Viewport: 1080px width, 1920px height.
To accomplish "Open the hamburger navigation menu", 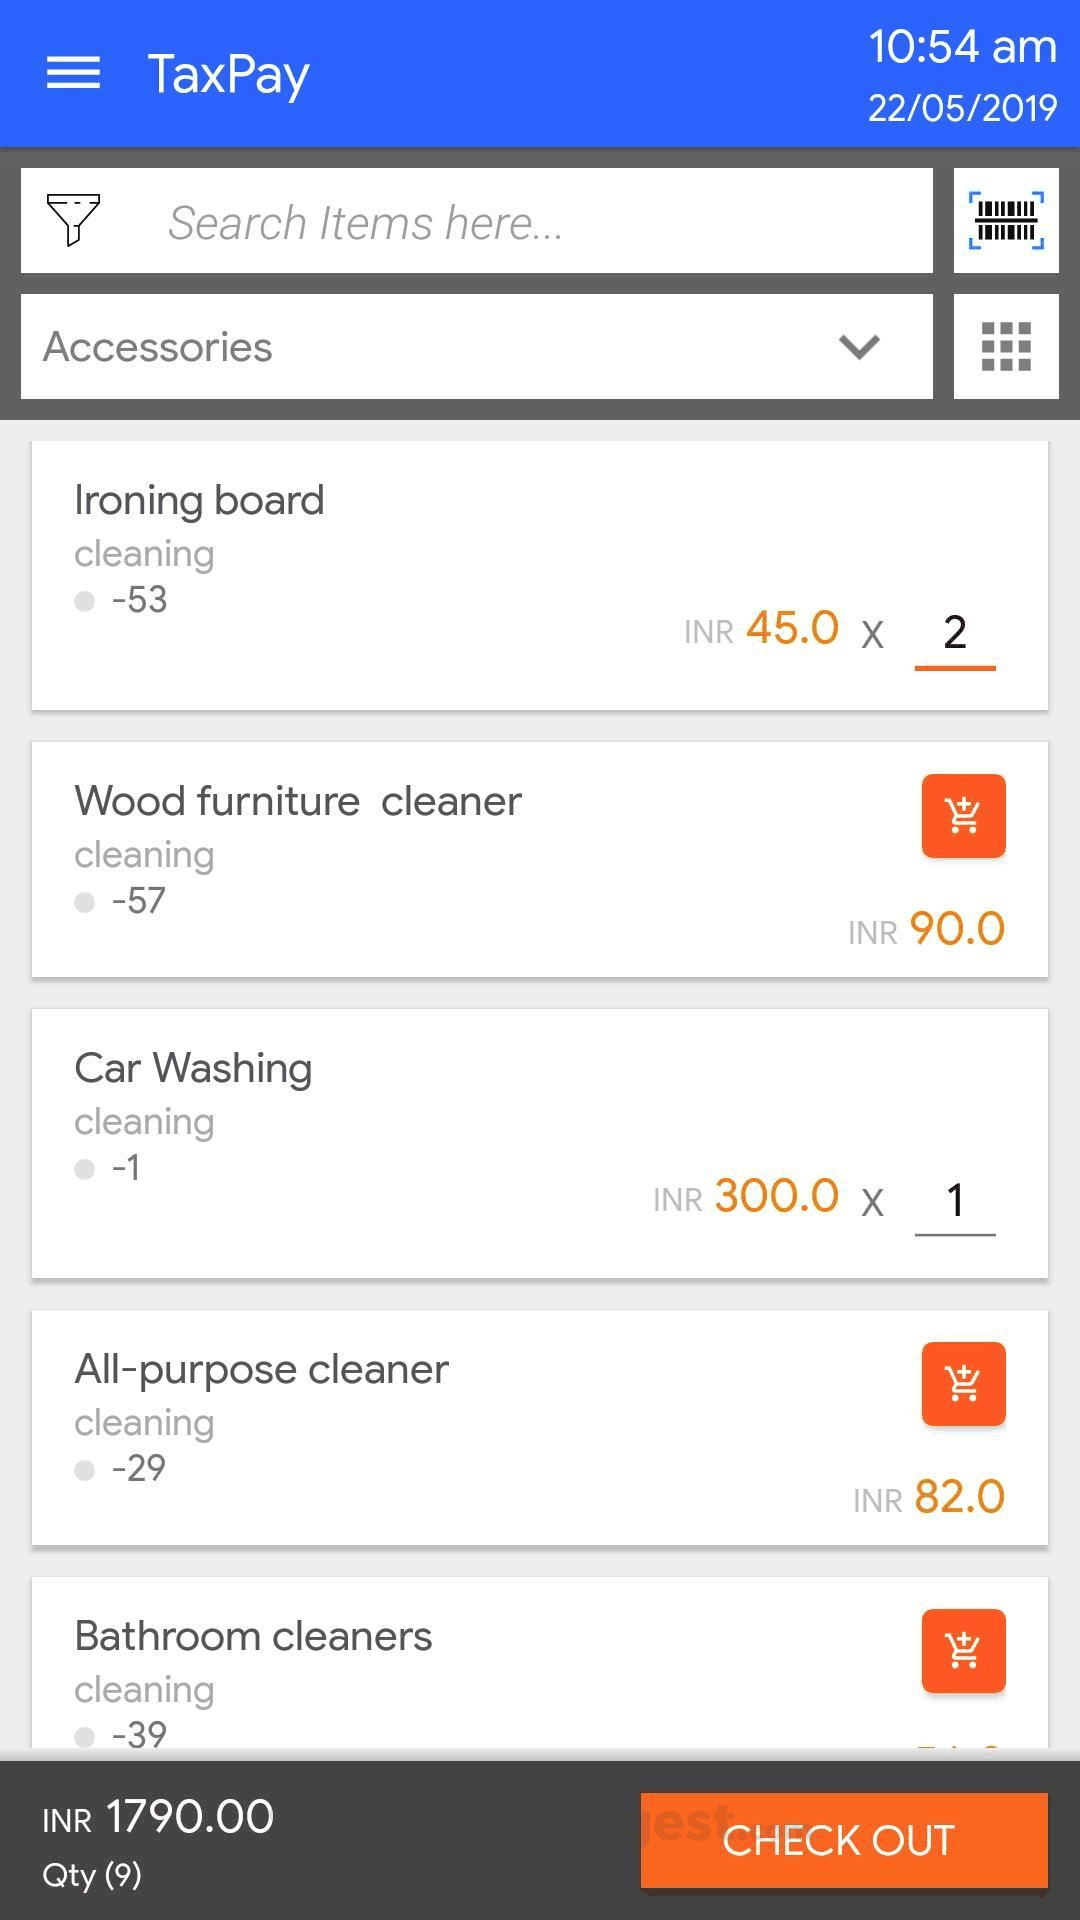I will [73, 73].
